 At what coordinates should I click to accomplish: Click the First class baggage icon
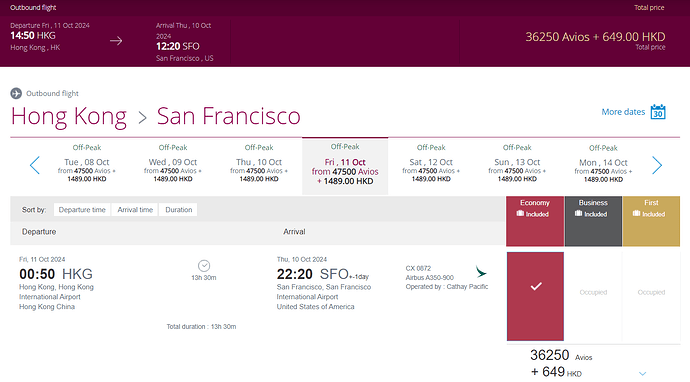[636, 213]
